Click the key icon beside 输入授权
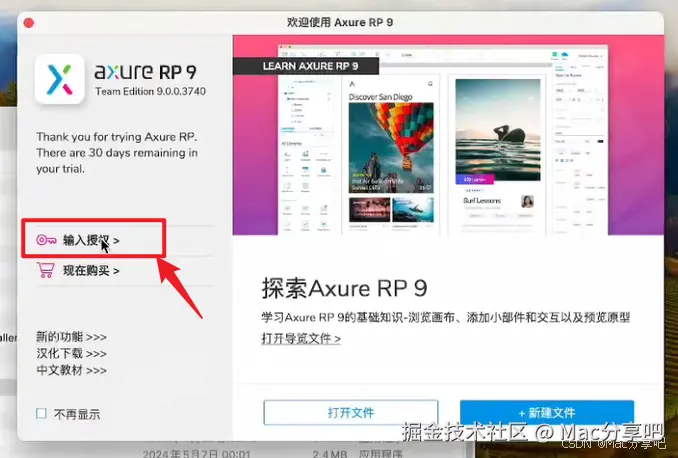The height and width of the screenshot is (458, 678). coord(46,240)
